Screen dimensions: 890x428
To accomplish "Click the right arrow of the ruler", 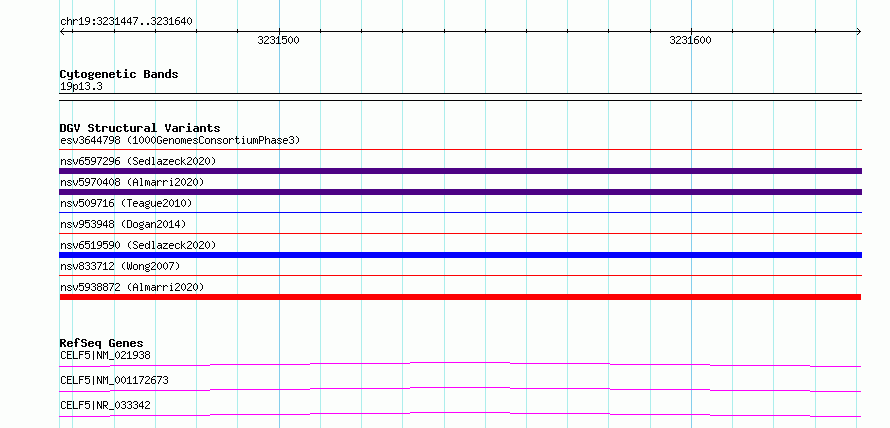I will coord(858,31).
